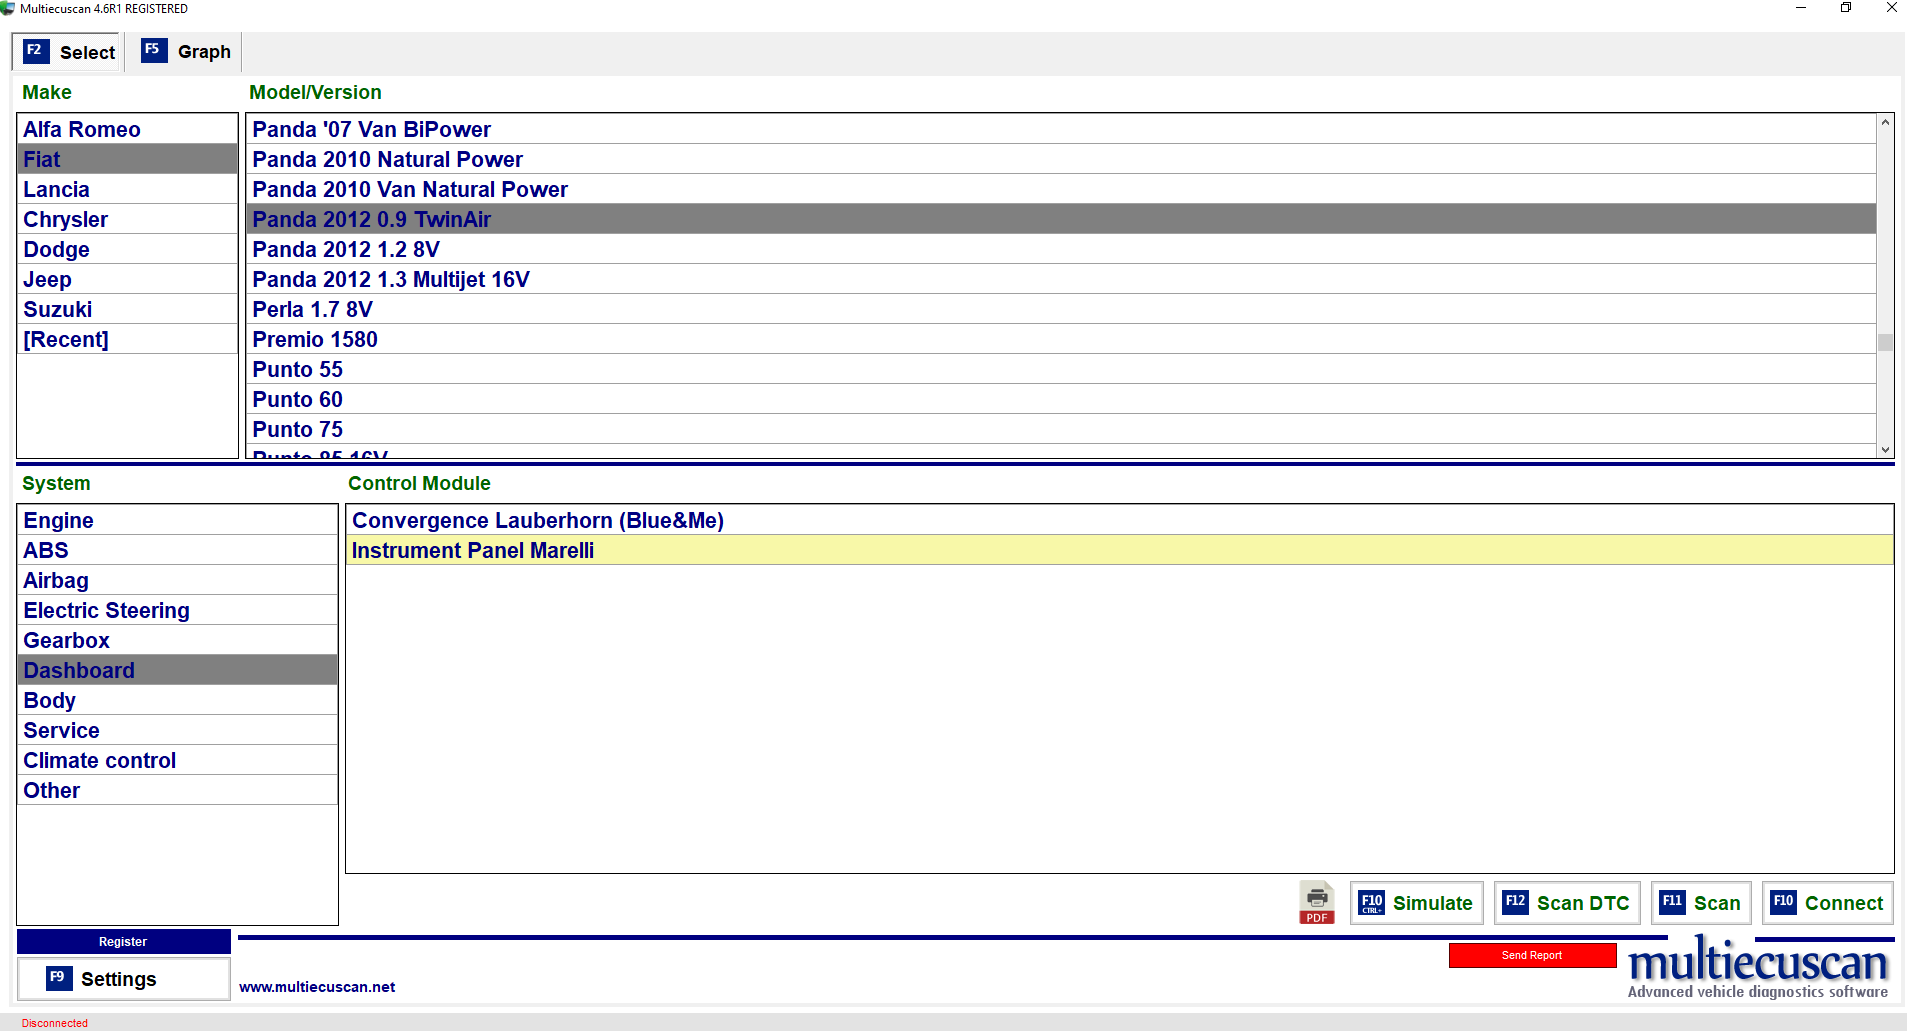Choose Panda 2012 0.9 TwinAir model
This screenshot has width=1907, height=1031.
[x=1061, y=219]
